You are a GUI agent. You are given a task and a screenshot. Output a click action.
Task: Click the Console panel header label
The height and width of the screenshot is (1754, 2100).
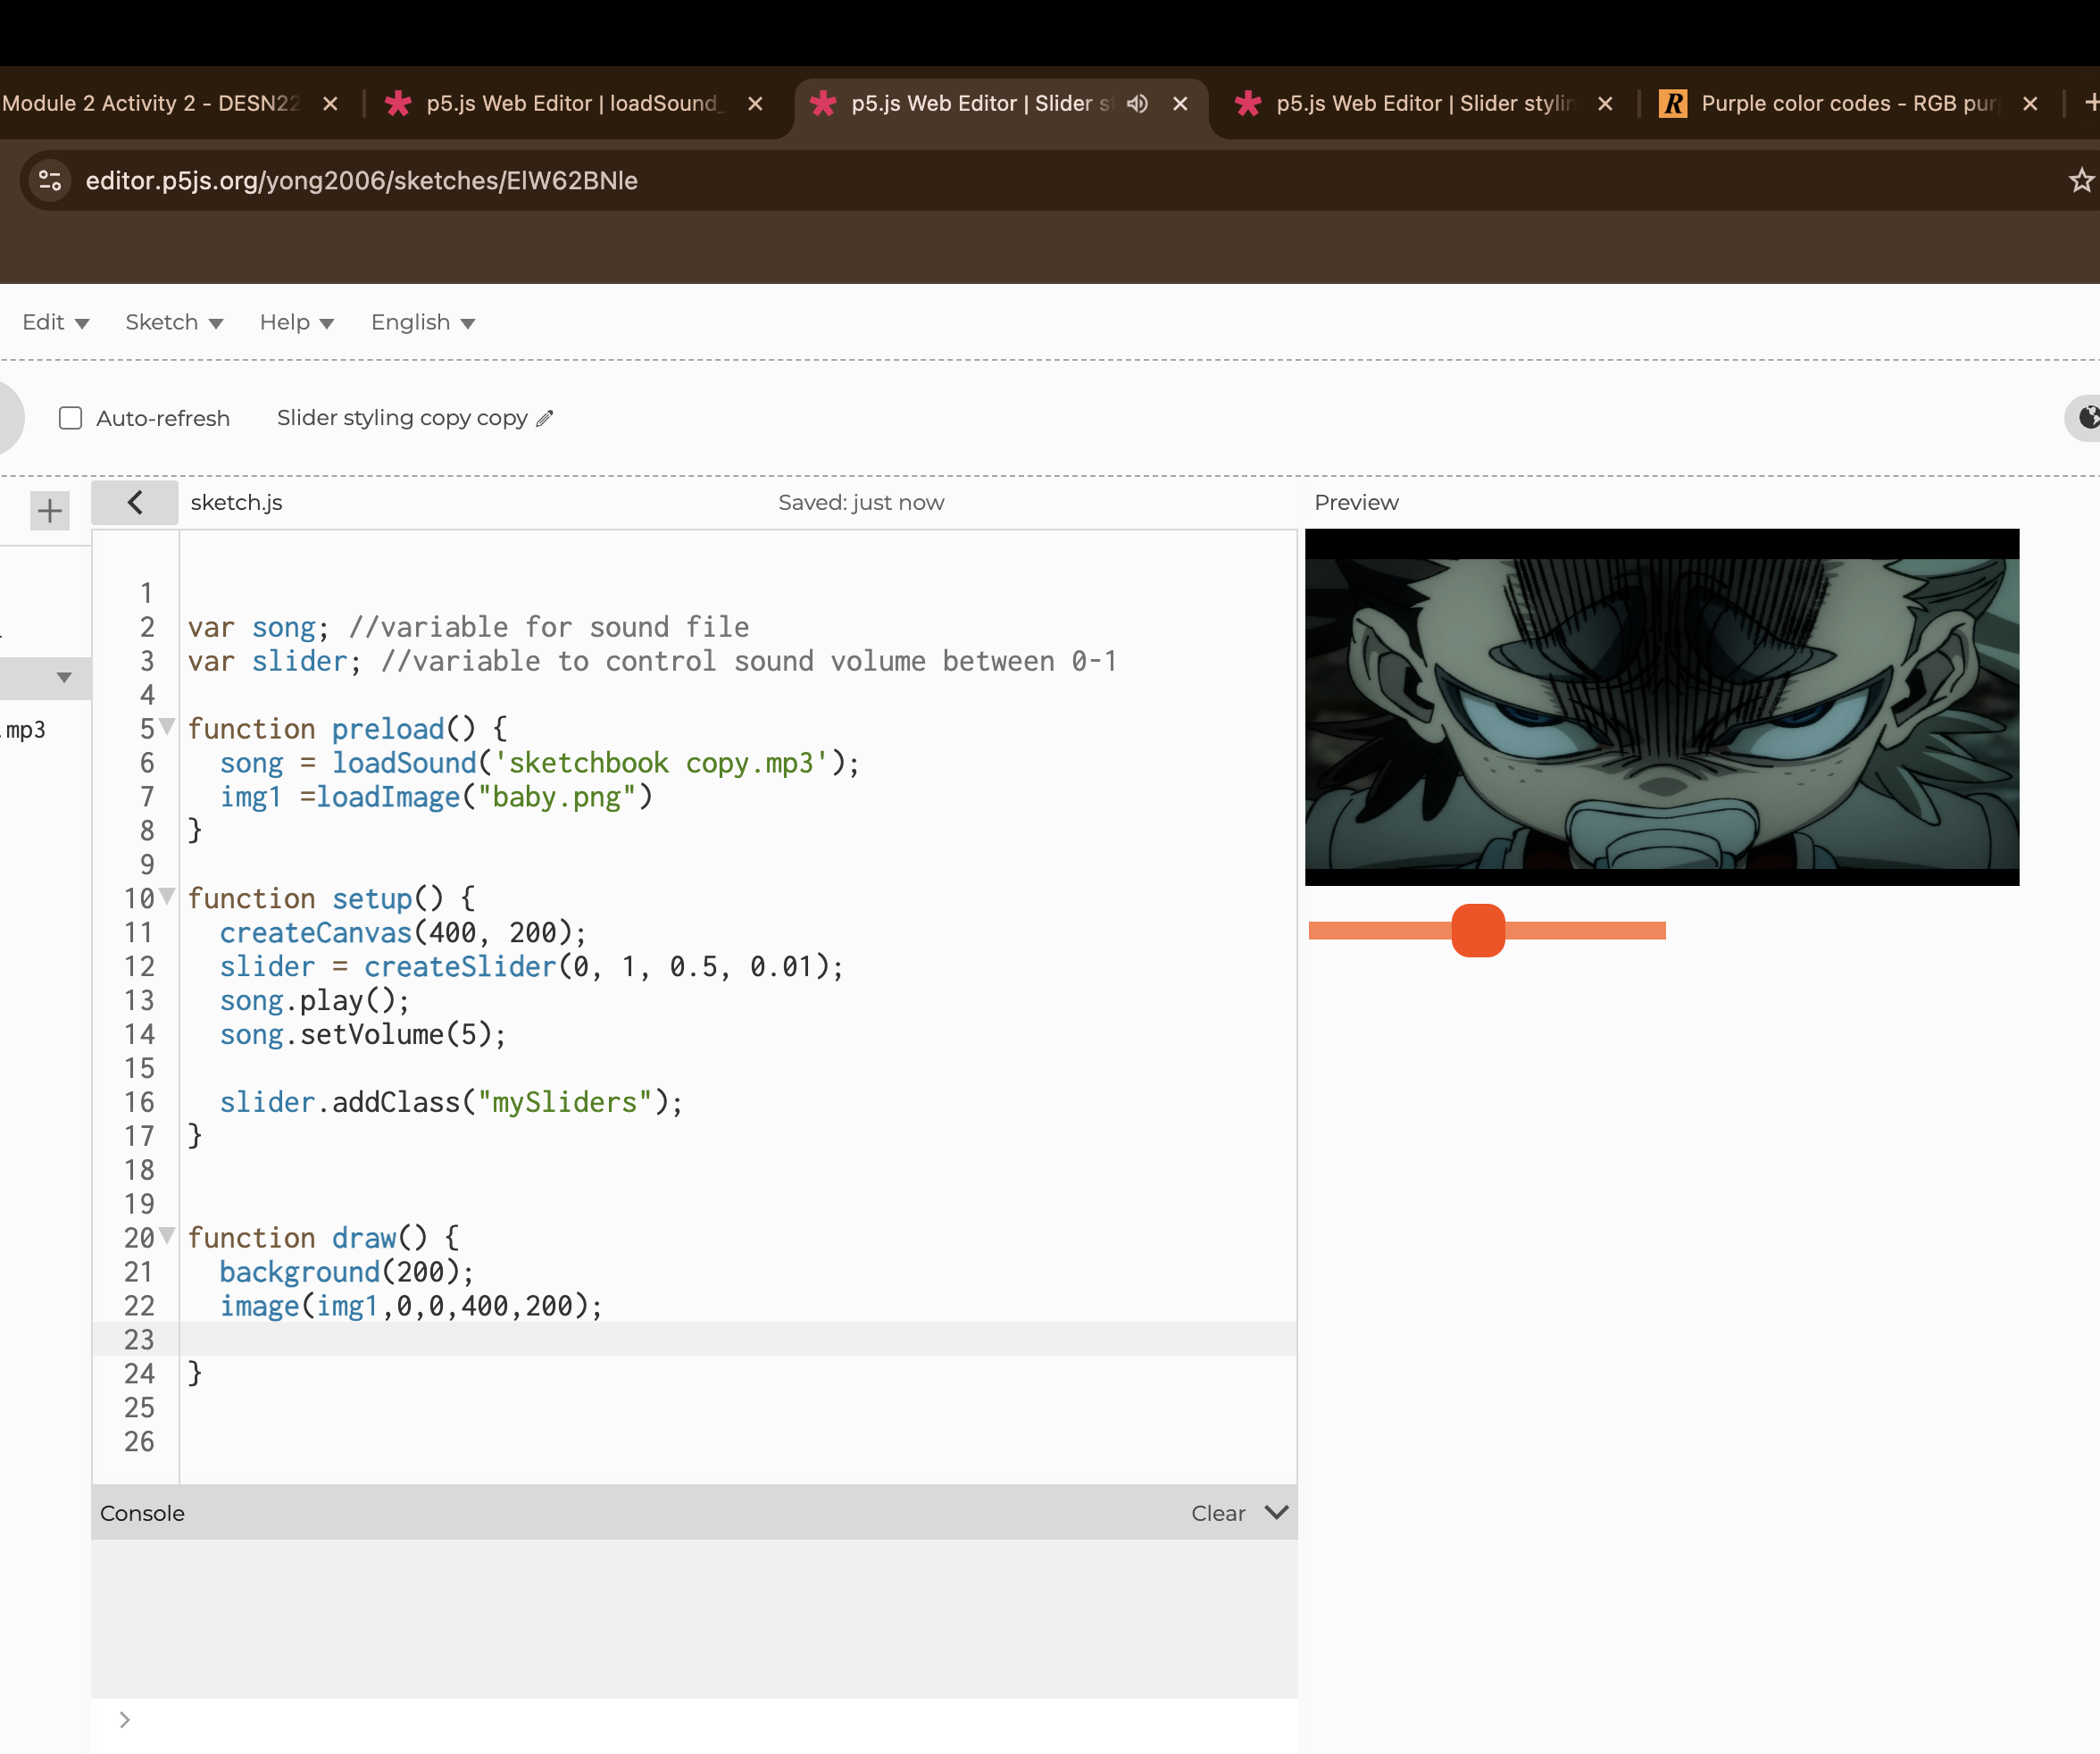142,1513
